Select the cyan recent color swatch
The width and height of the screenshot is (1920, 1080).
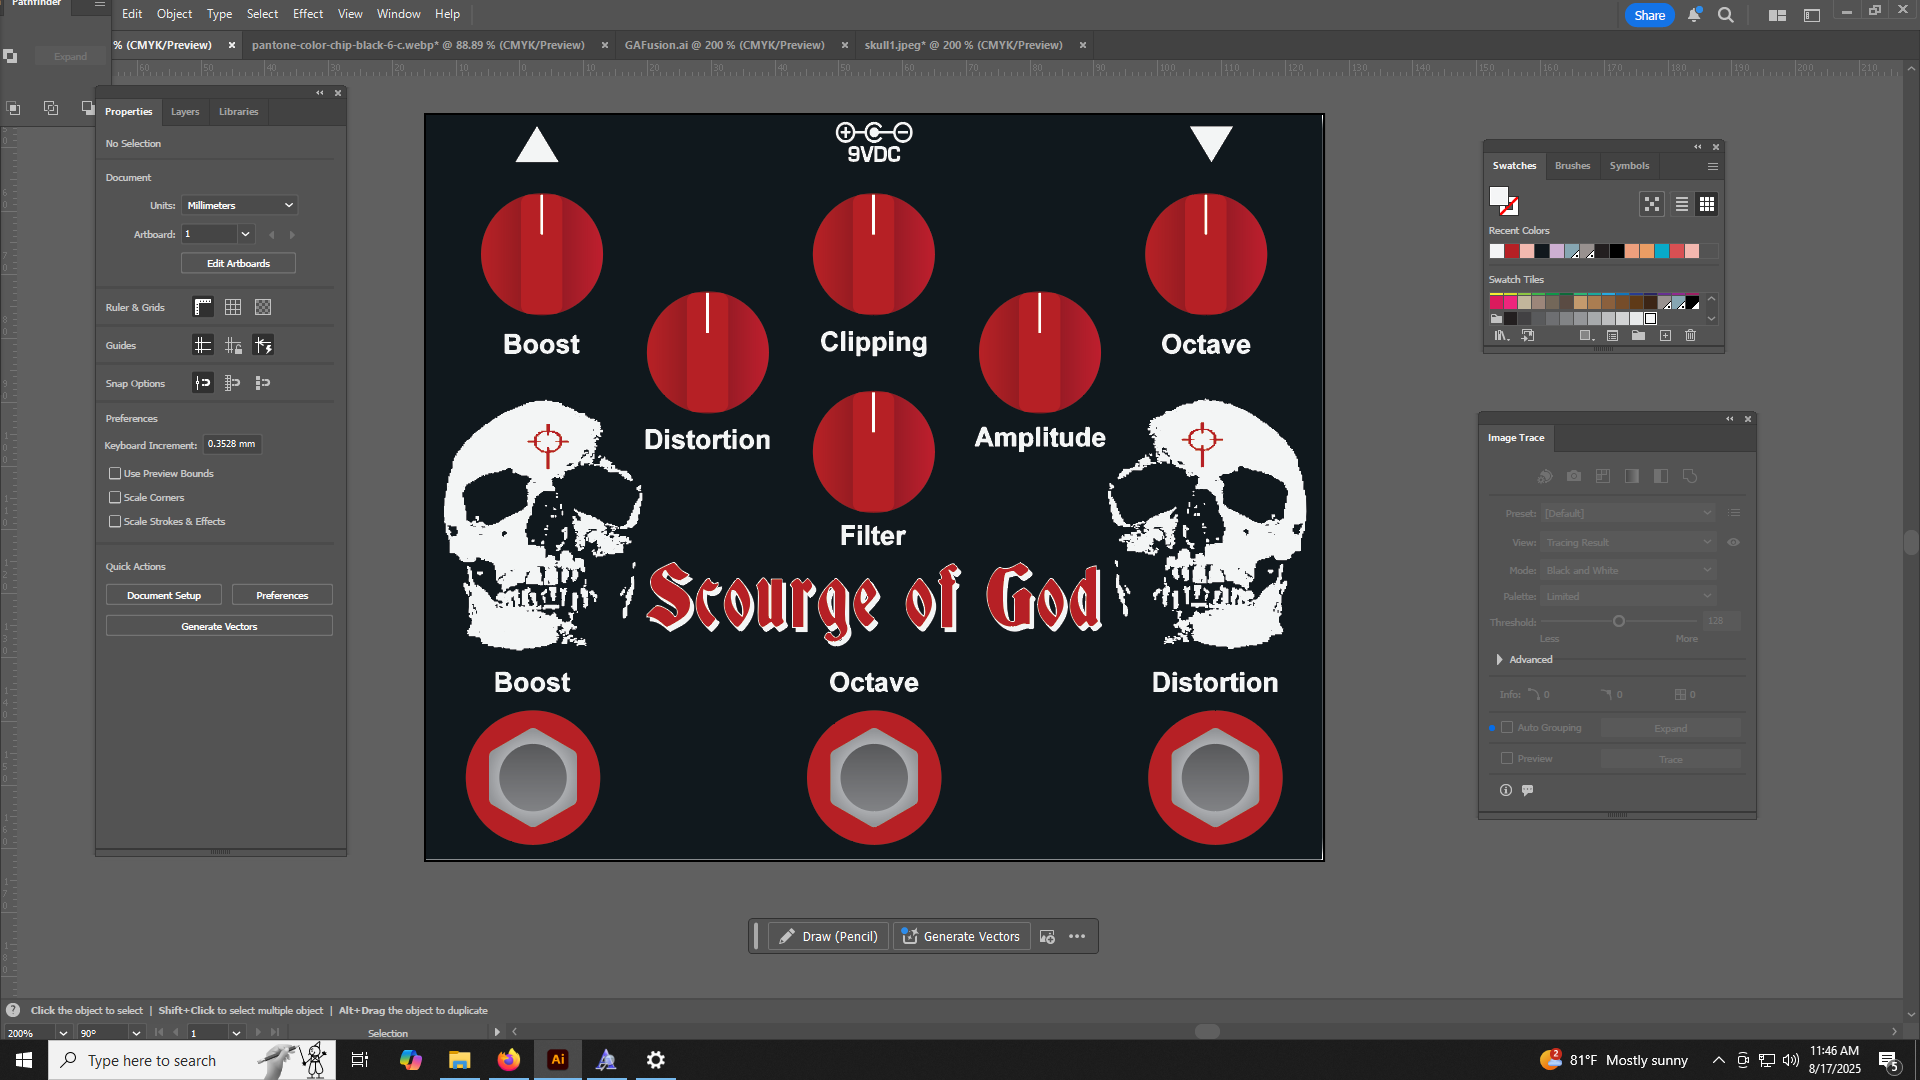point(1661,251)
